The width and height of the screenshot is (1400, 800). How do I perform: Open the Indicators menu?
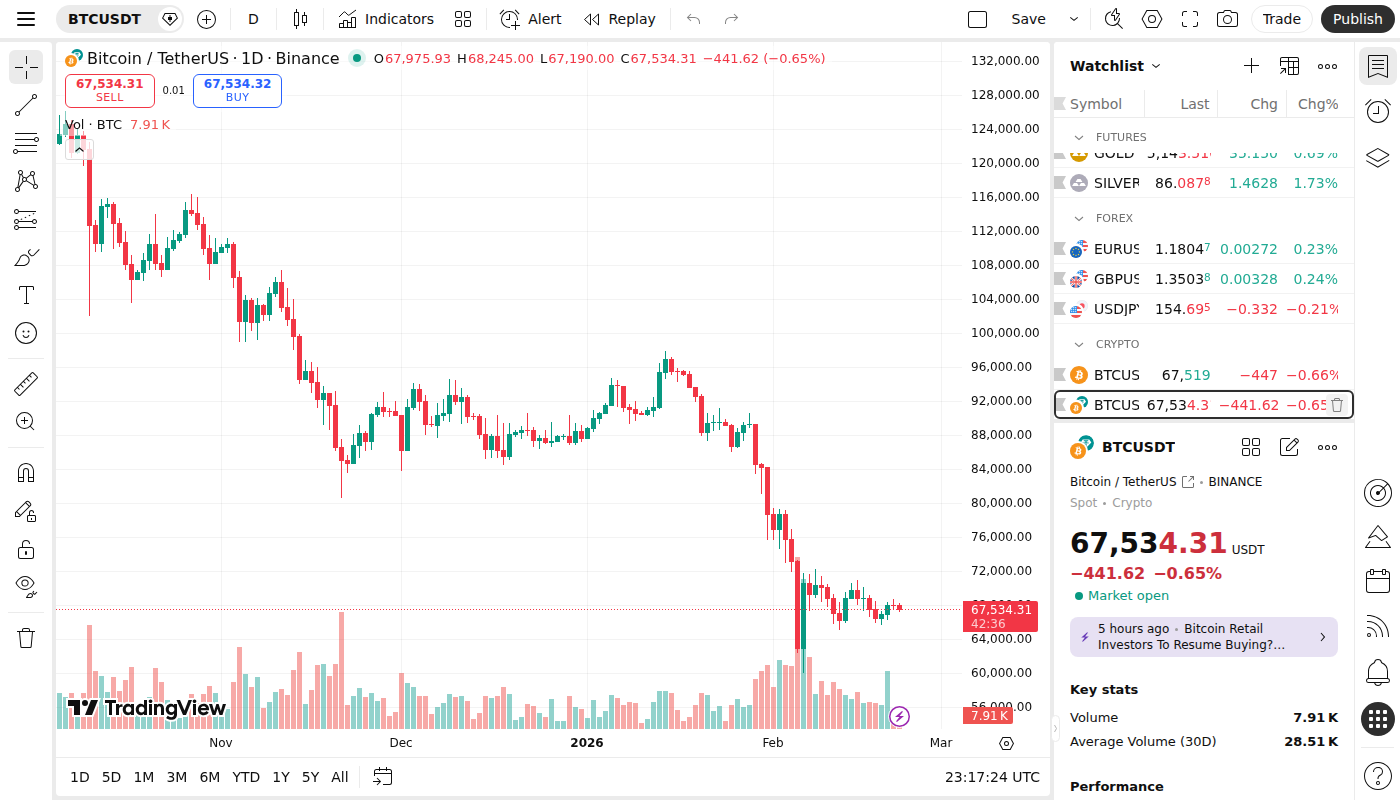tap(386, 18)
